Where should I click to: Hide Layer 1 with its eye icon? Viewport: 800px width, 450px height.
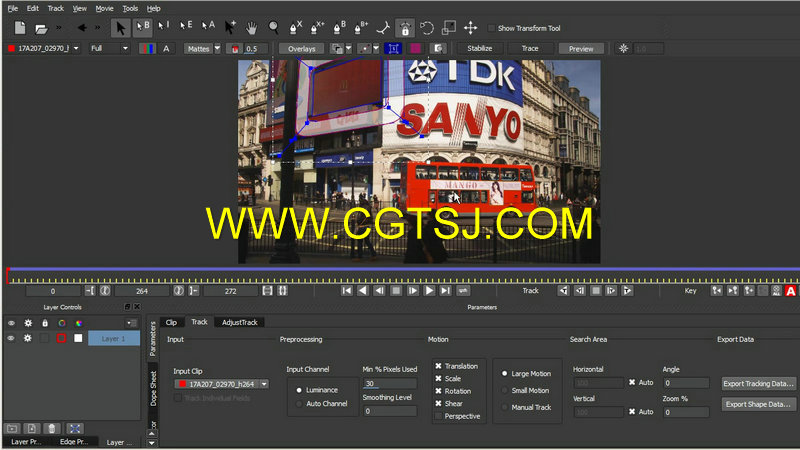(11, 338)
